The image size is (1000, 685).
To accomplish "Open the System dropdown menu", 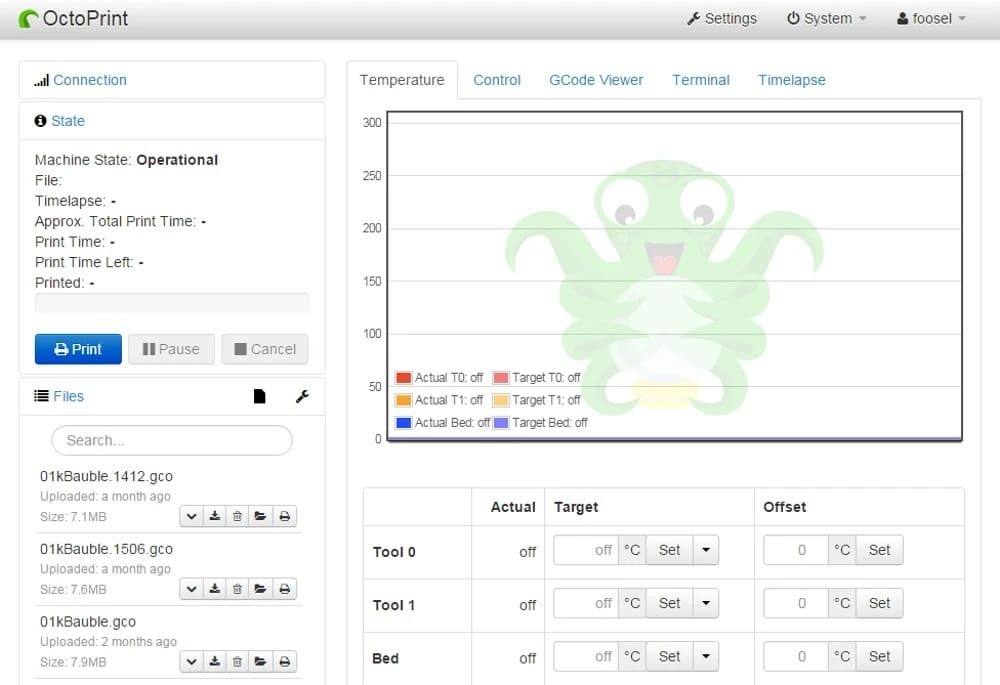I will click(826, 18).
